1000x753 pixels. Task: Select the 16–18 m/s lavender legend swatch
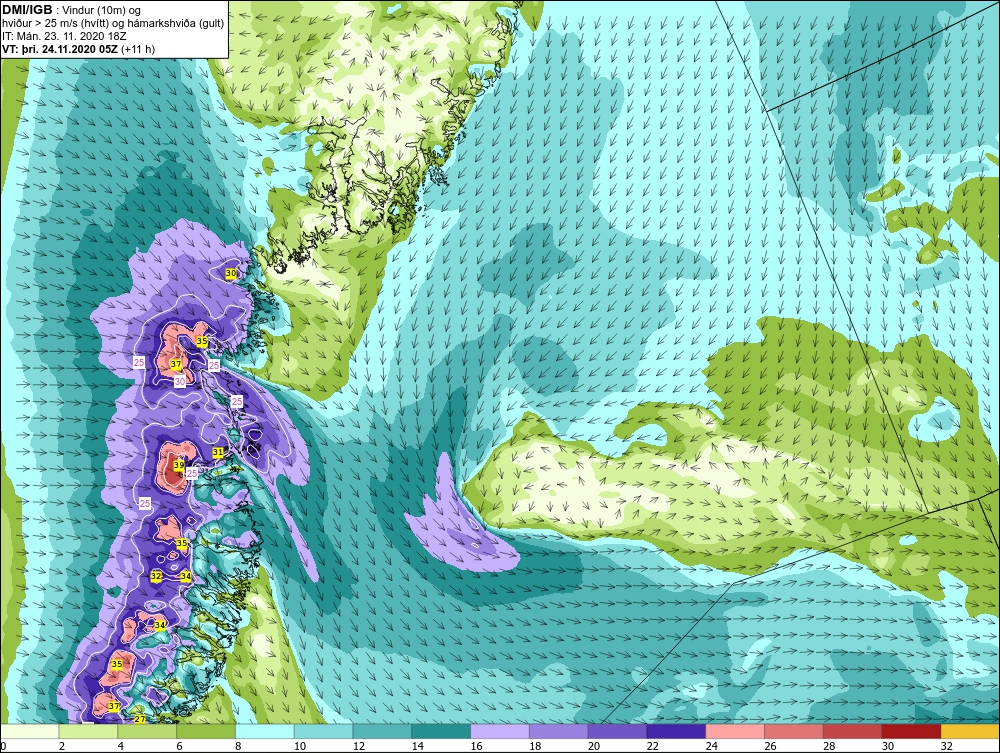(x=500, y=731)
